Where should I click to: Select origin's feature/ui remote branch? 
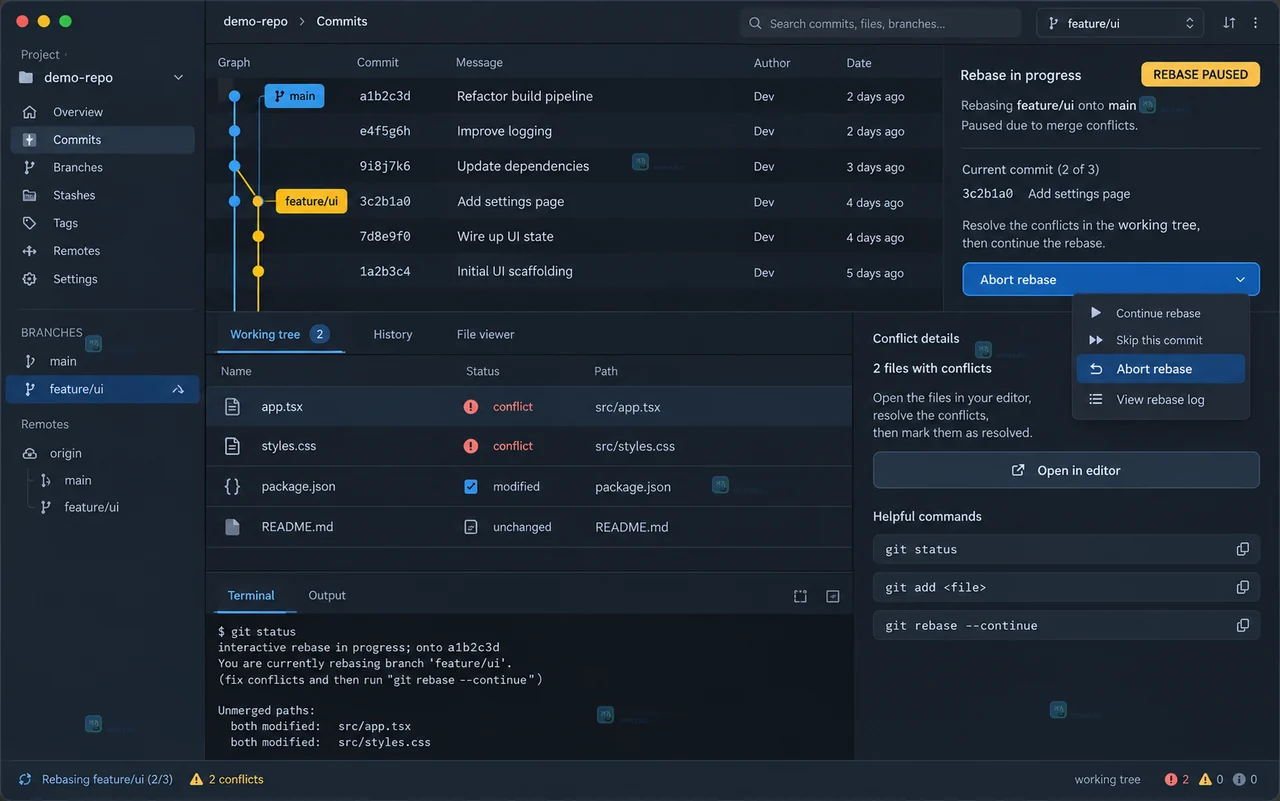(x=91, y=507)
